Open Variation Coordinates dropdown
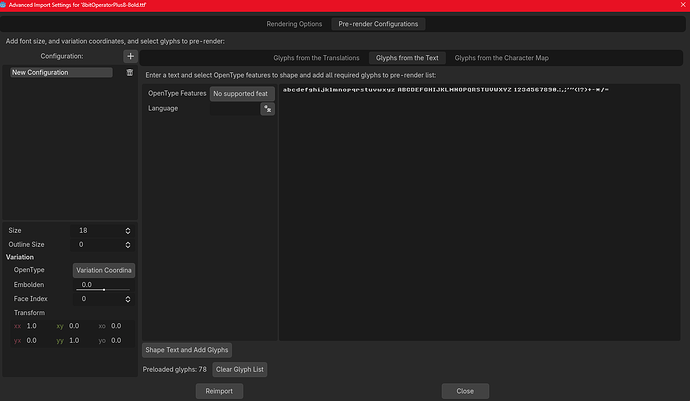Viewport: 690px width, 401px height. point(104,270)
